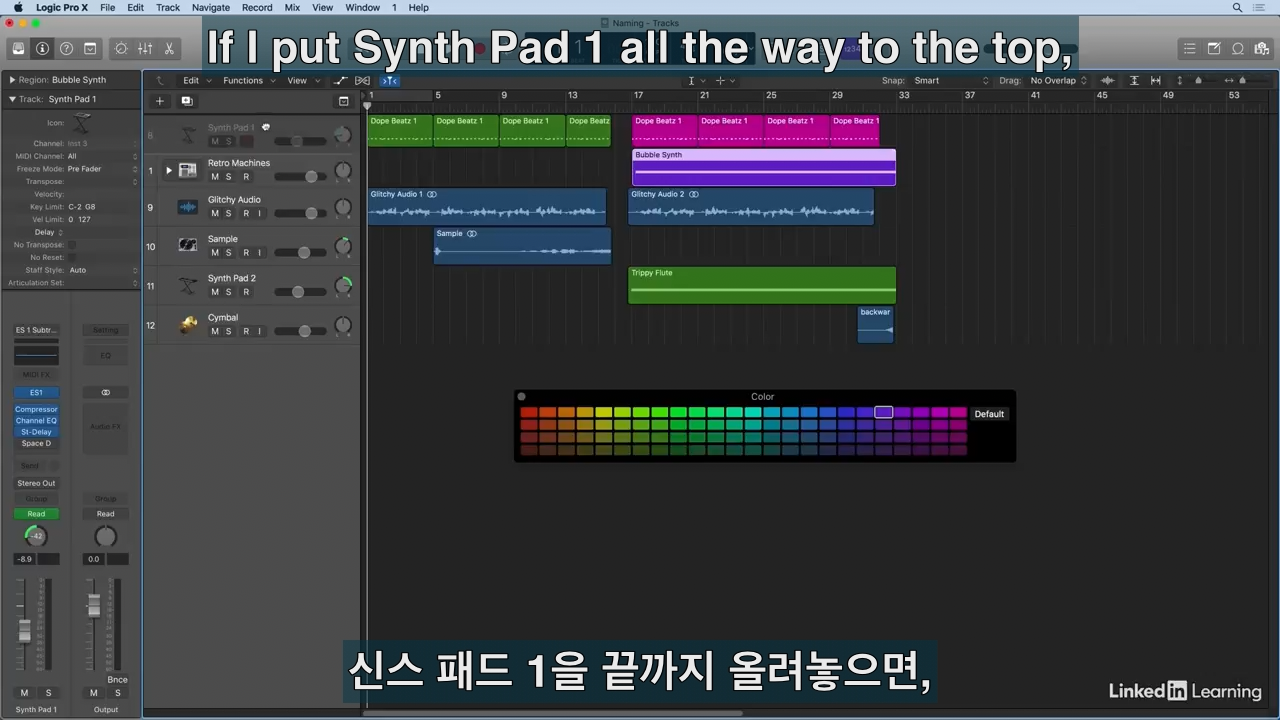Mute the Synth Pad 2 track

click(214, 292)
